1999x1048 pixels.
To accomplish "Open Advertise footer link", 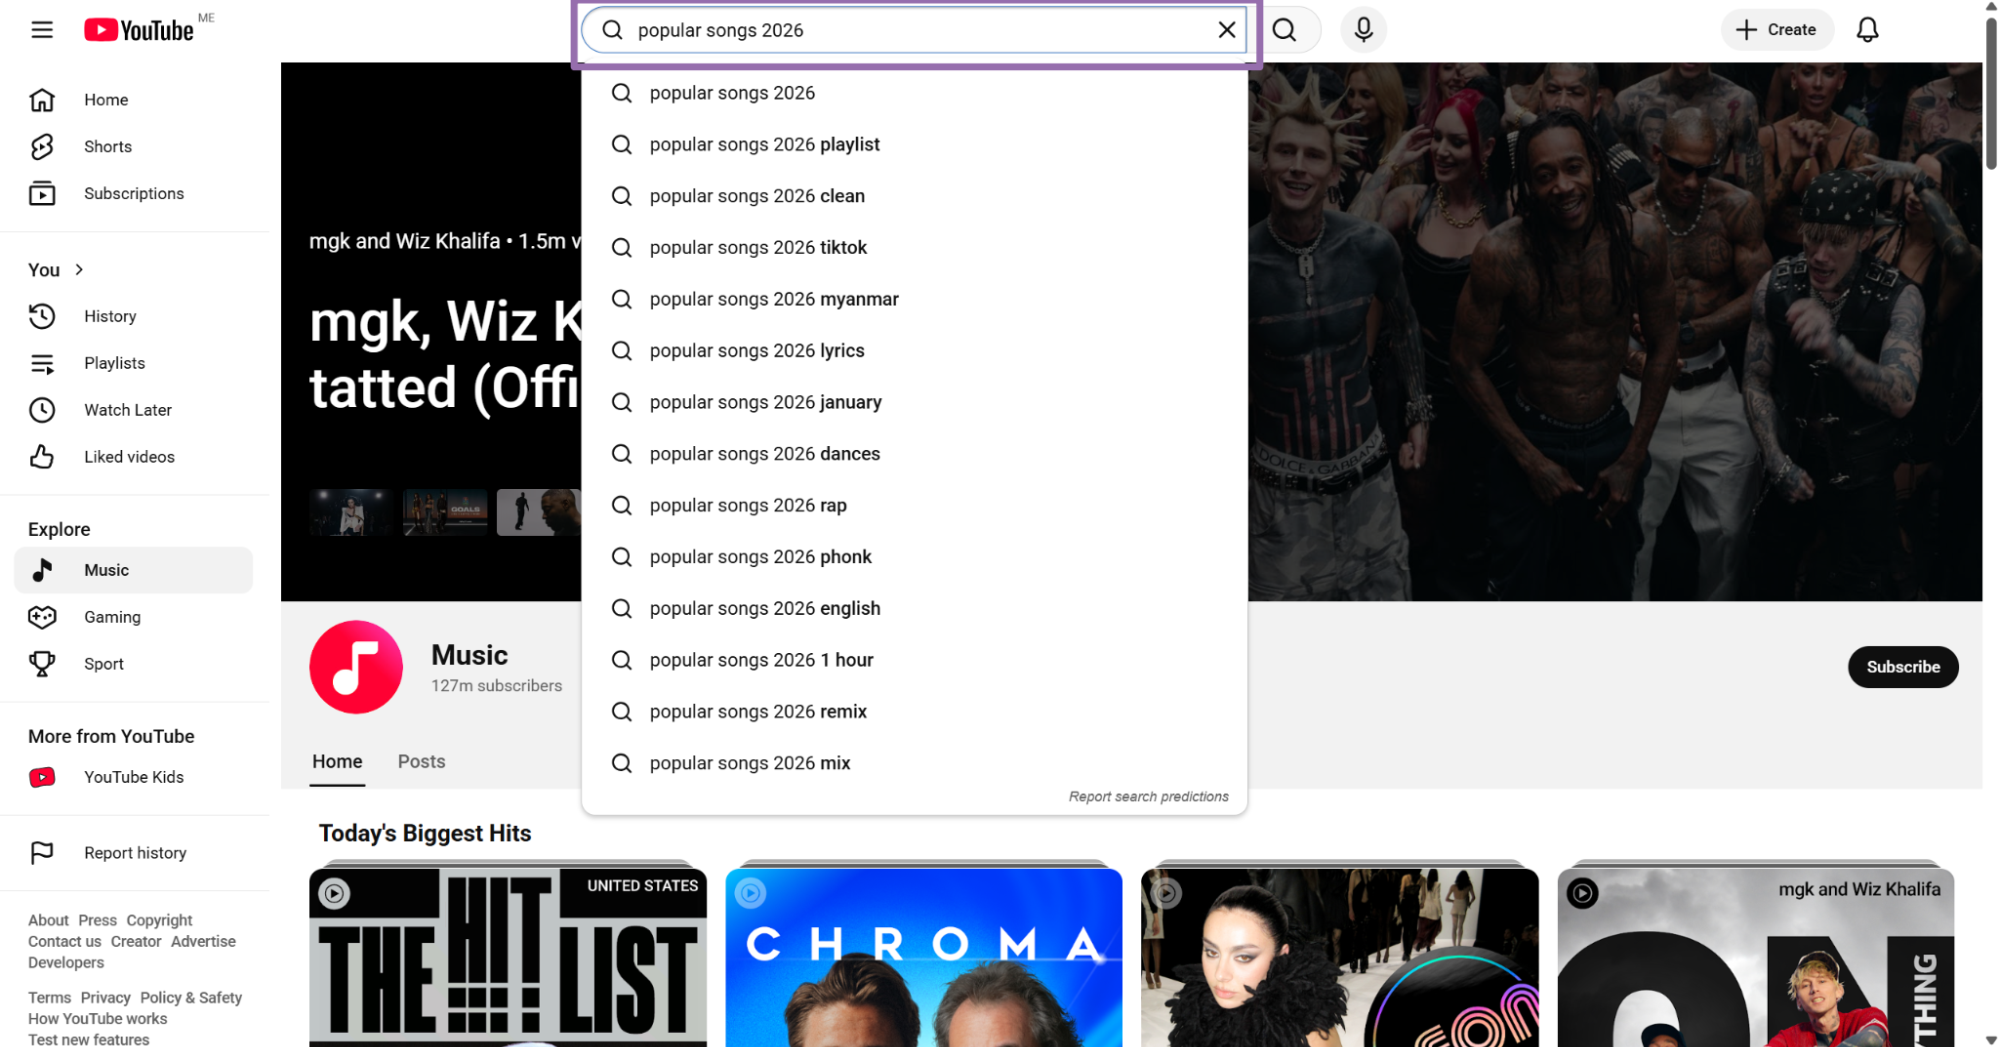I will (x=203, y=942).
